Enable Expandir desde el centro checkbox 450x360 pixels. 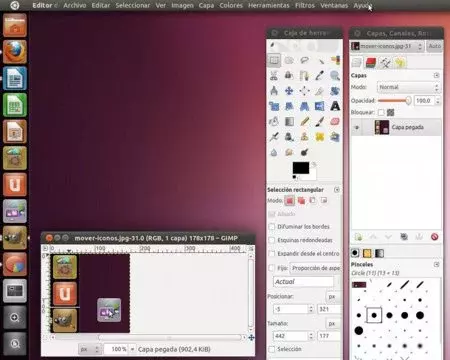tap(272, 254)
